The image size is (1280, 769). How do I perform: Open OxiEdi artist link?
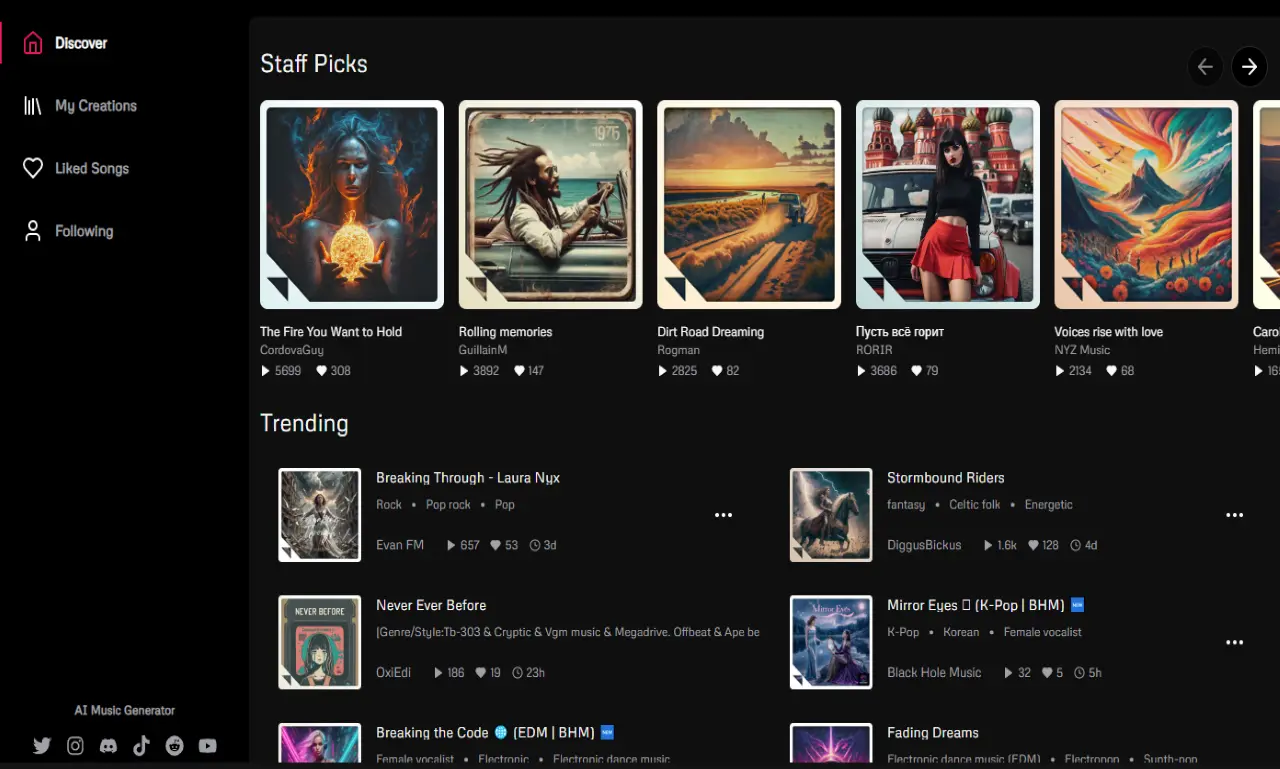pos(394,673)
